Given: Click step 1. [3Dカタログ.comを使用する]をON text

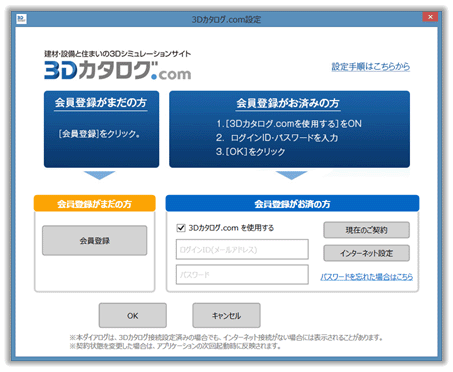Looking at the screenshot, I should pos(289,124).
